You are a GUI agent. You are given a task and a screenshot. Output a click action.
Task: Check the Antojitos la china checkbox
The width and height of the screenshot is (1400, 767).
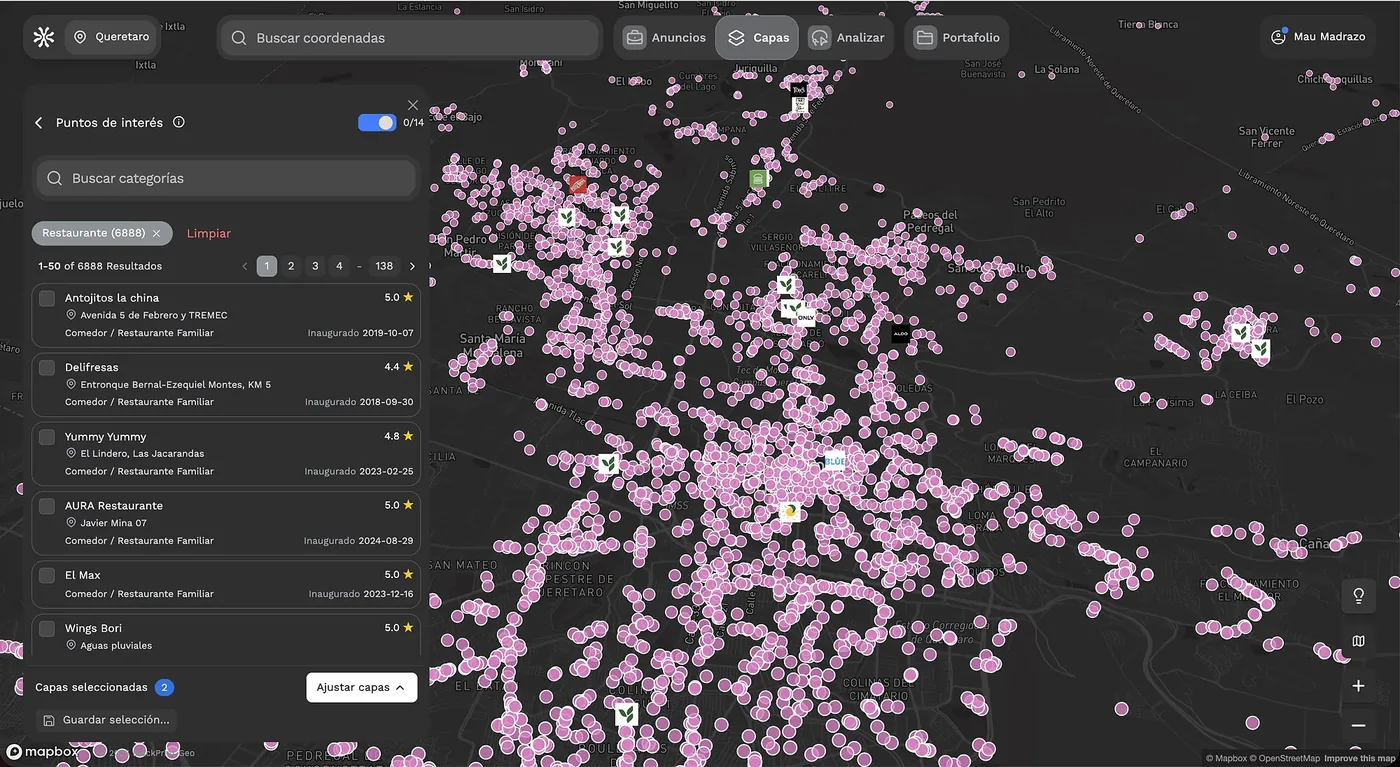point(47,298)
